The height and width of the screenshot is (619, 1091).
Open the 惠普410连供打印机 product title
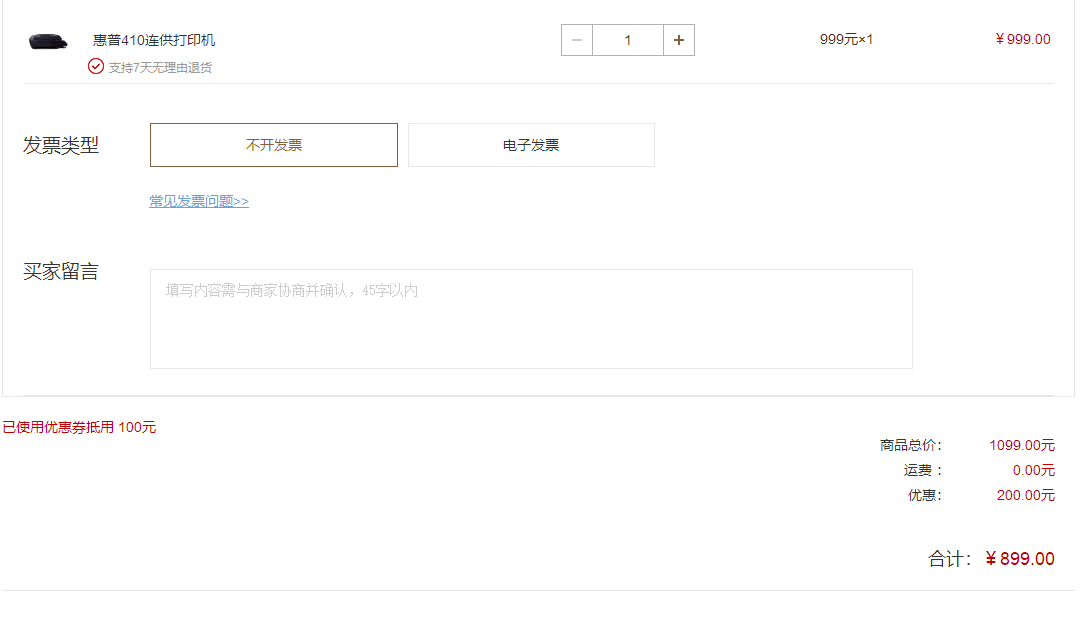pyautogui.click(x=154, y=40)
